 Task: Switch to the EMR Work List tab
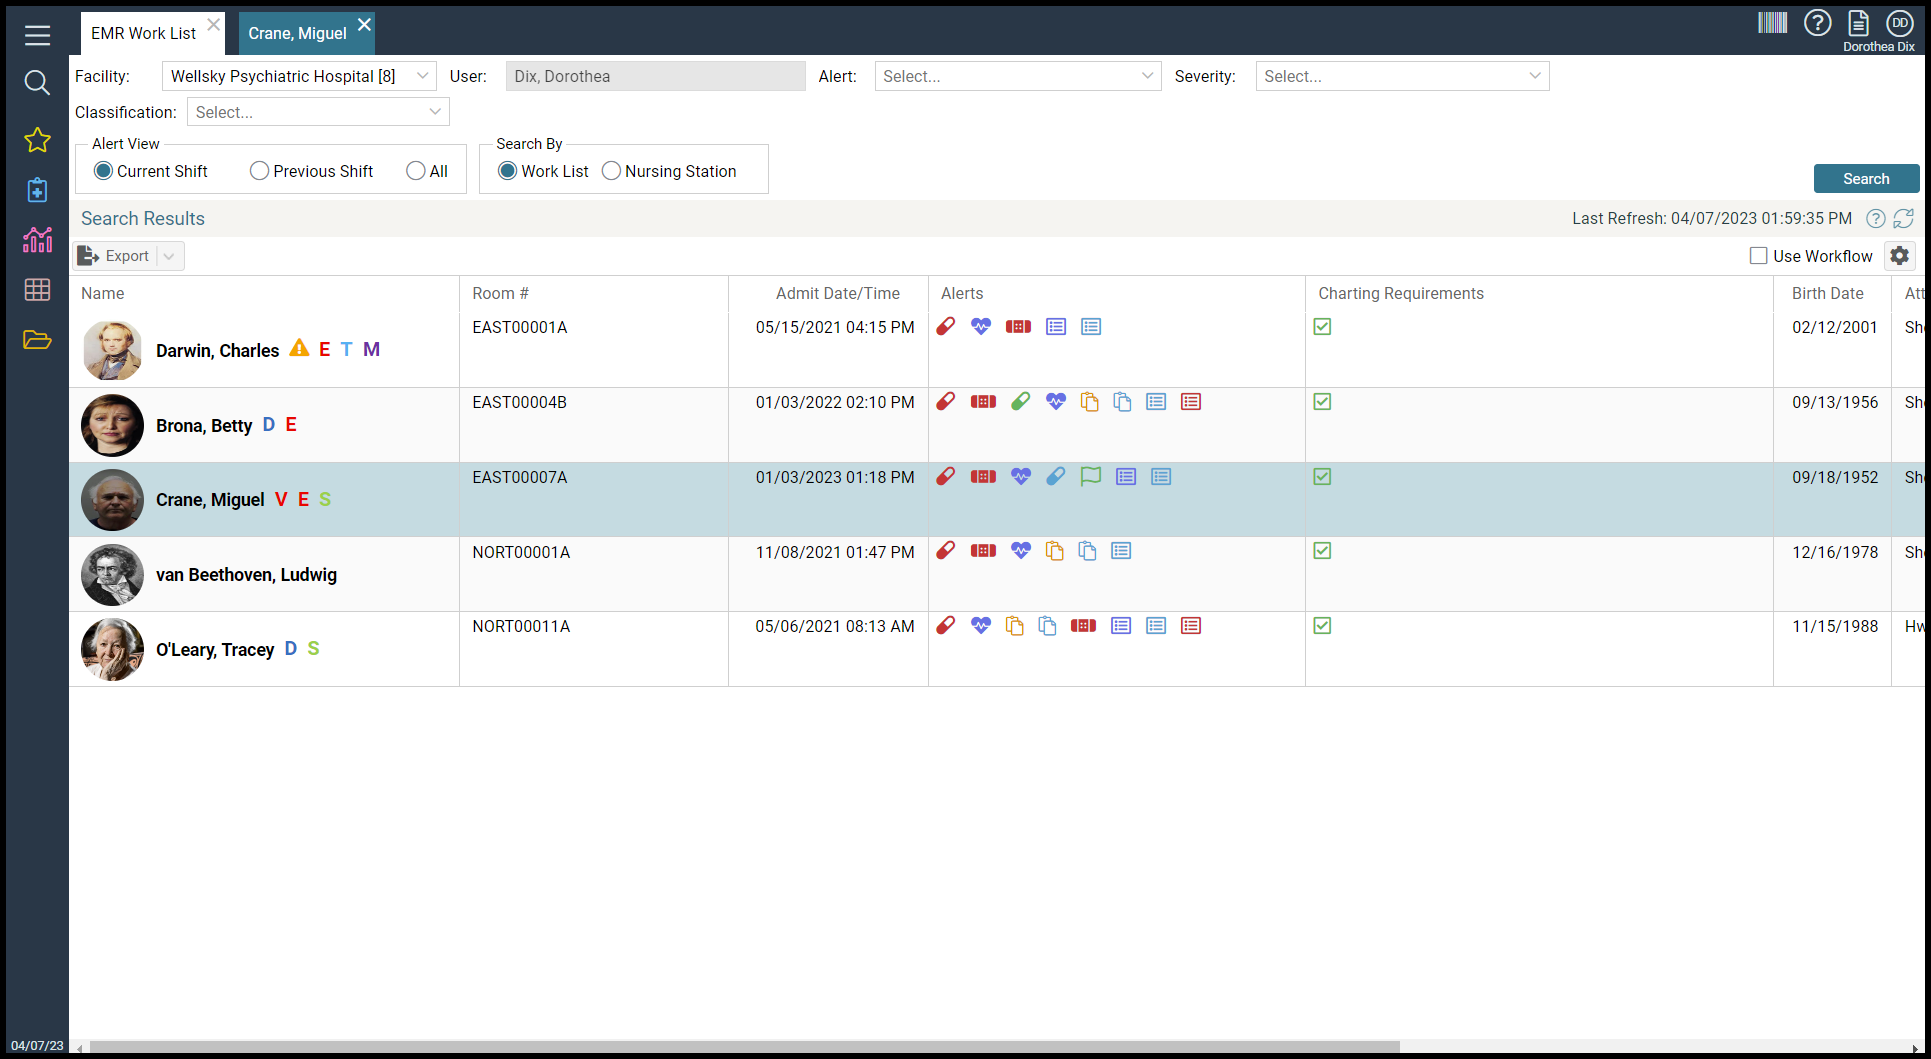coord(143,33)
